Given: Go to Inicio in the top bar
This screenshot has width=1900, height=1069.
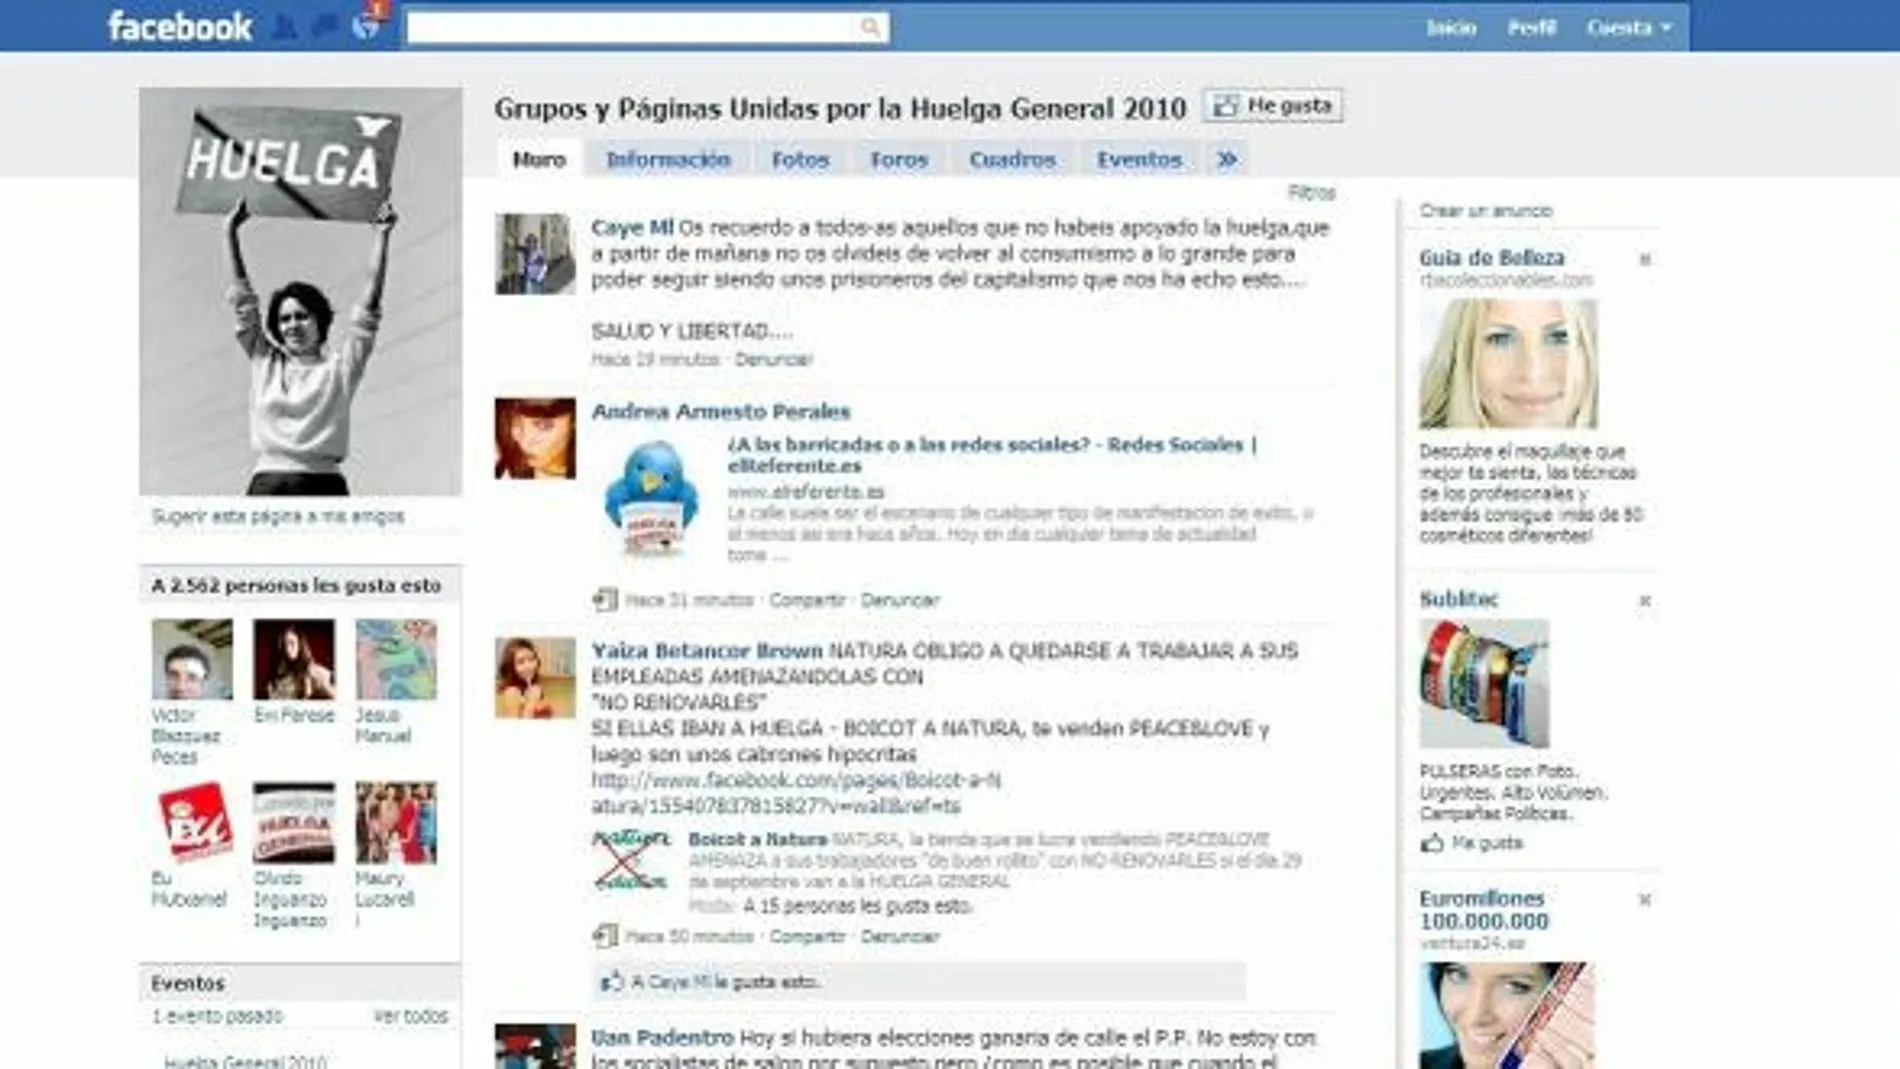Looking at the screenshot, I should pos(1451,28).
